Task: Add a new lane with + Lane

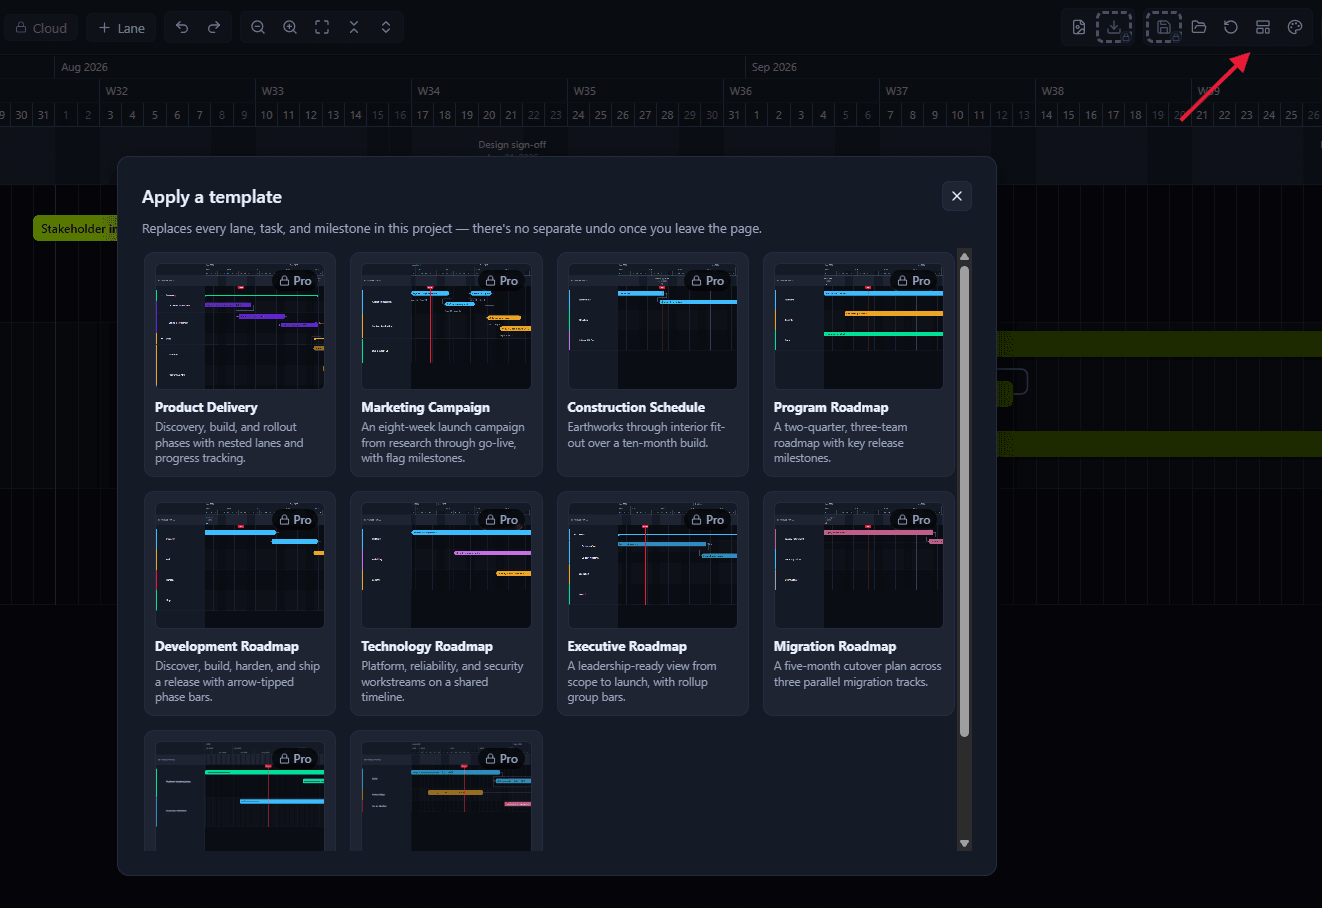Action: [x=121, y=28]
